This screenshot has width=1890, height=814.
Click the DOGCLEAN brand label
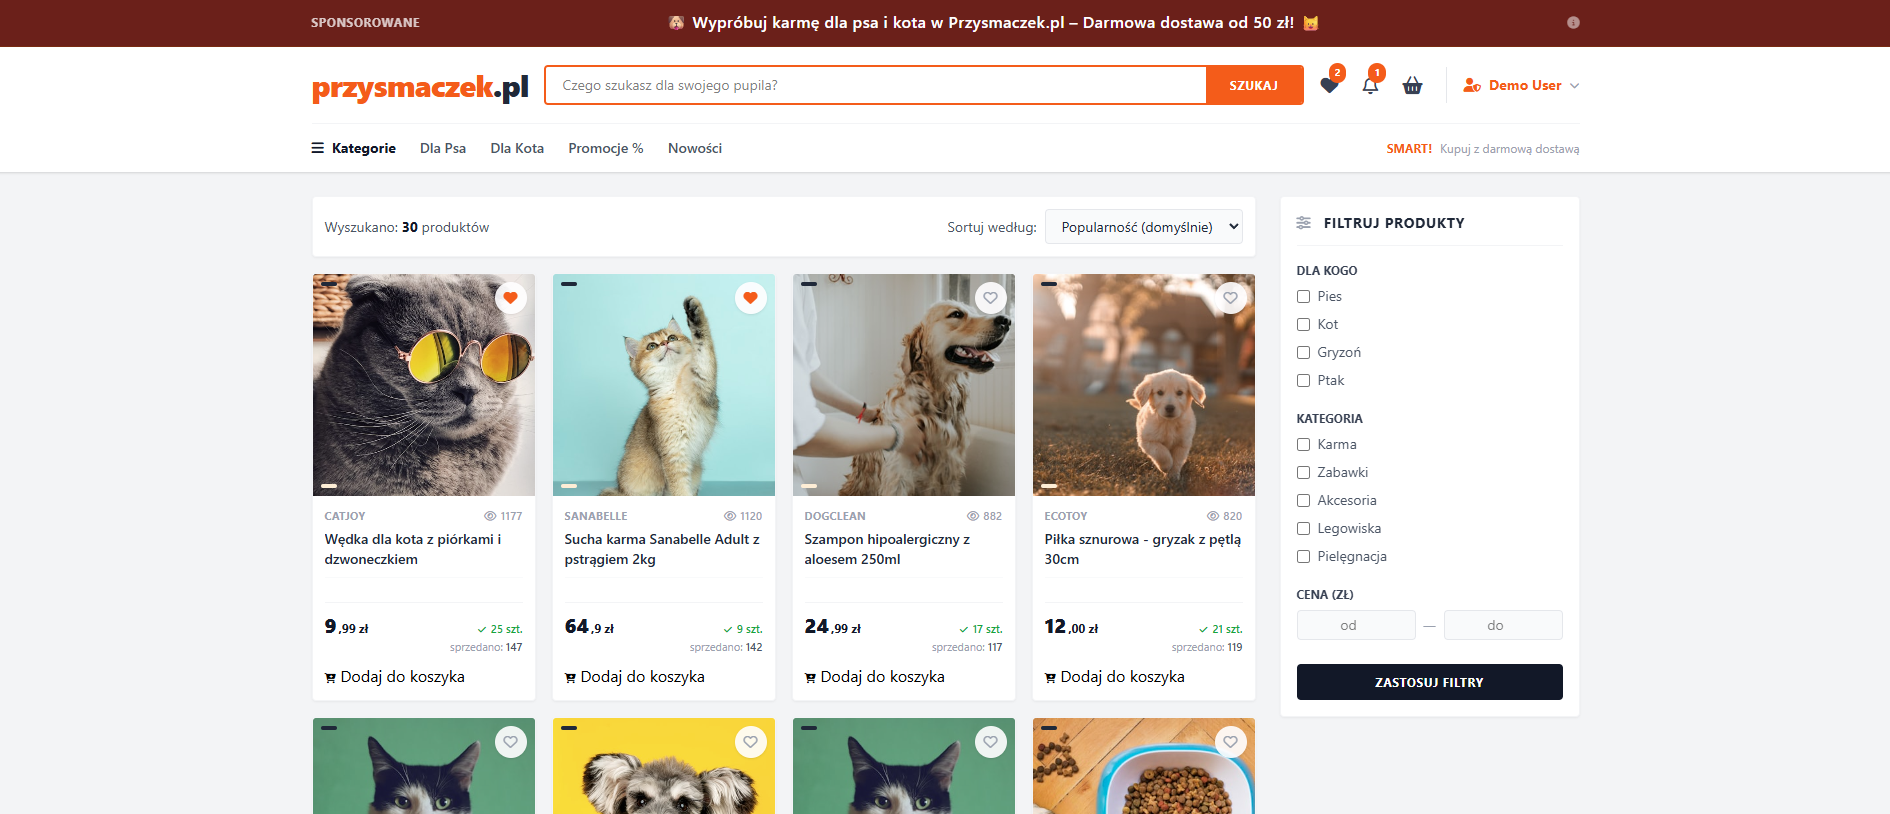(835, 516)
